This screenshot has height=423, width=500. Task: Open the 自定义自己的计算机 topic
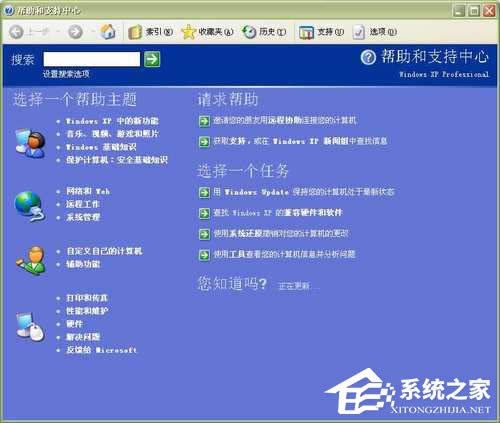104,251
